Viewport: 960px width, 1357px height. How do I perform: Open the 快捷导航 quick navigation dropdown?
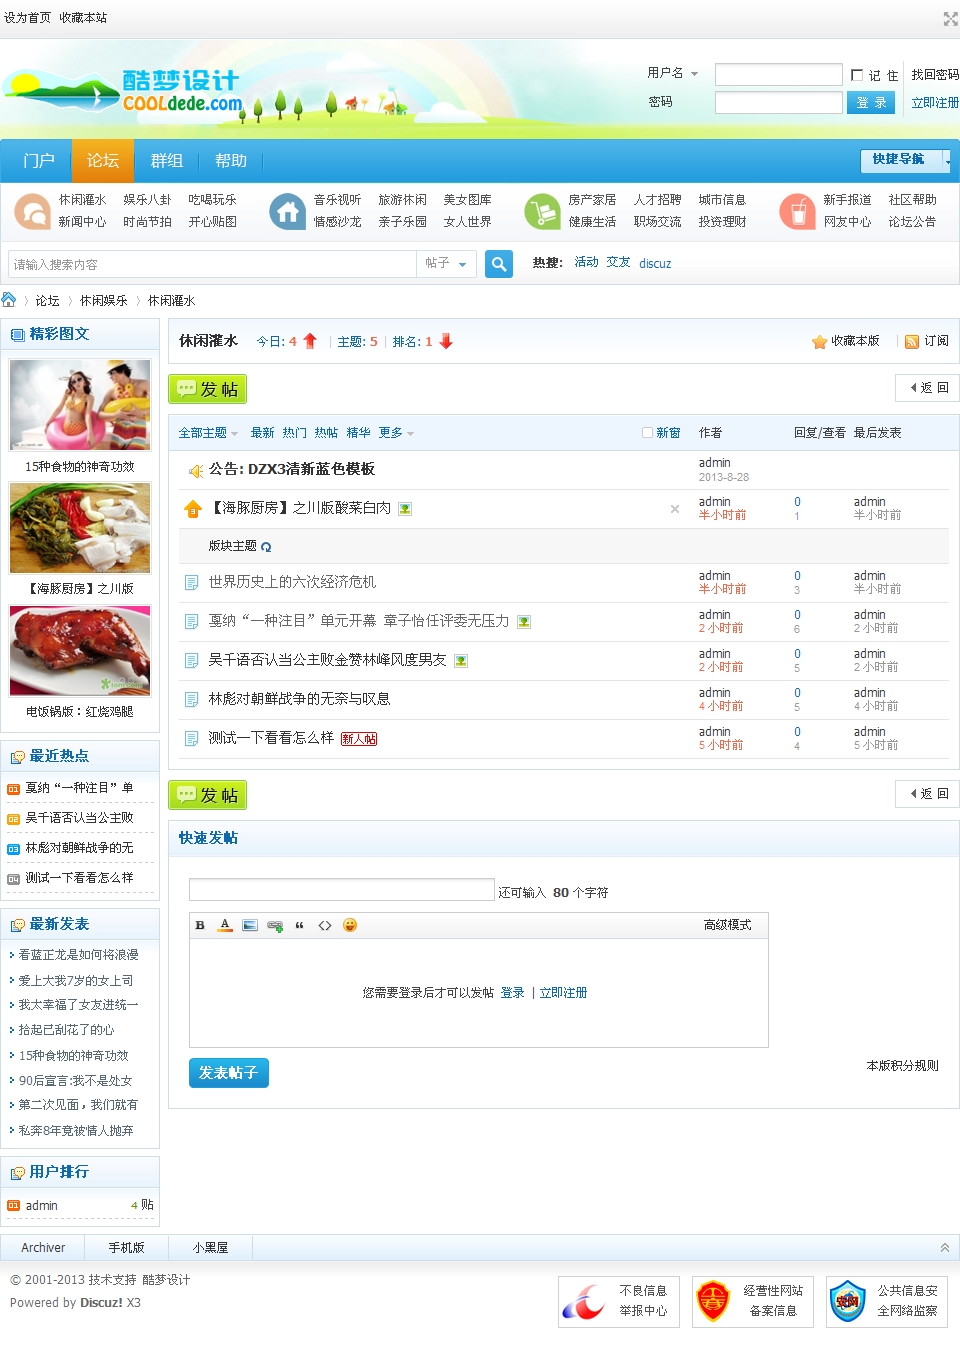[x=904, y=160]
